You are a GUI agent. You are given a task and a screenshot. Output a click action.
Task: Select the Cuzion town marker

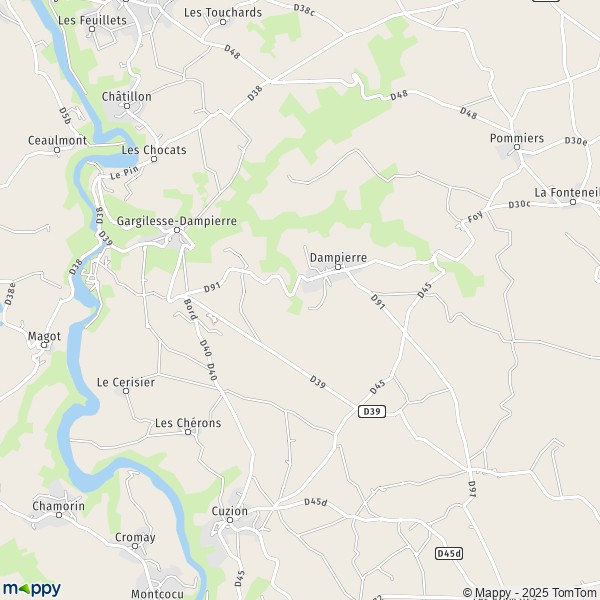click(230, 520)
